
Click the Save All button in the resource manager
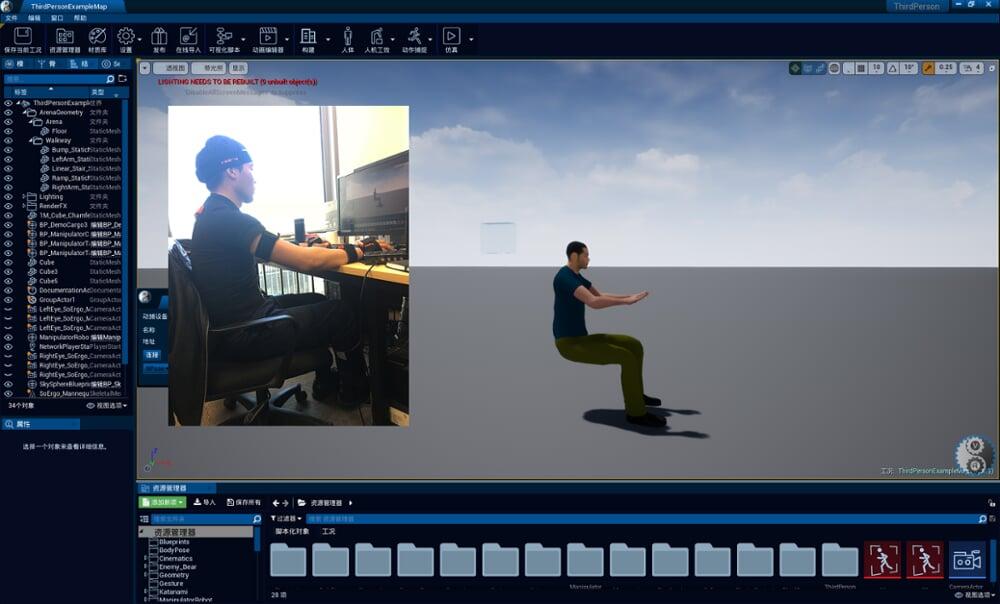(x=244, y=502)
